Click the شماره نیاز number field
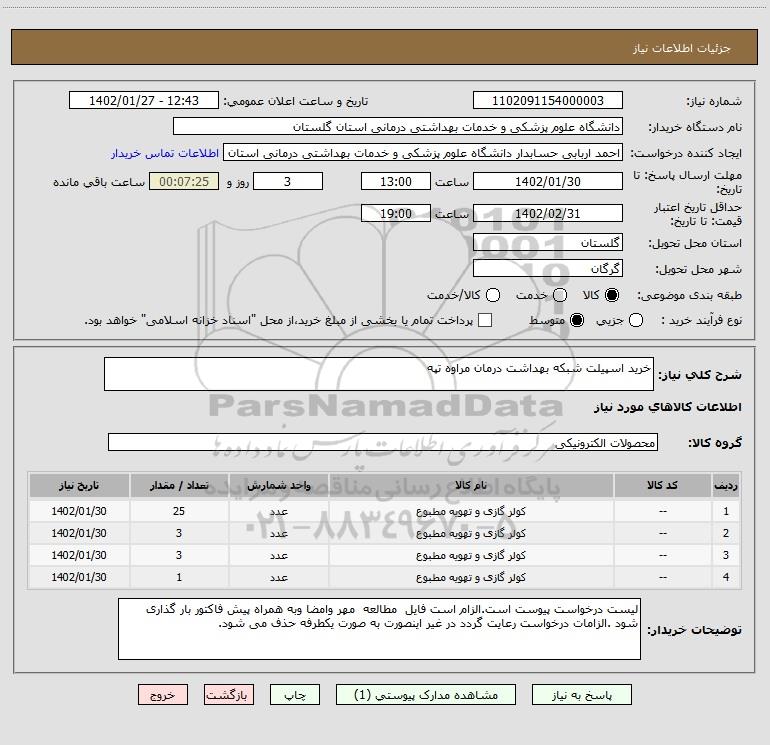 (548, 101)
